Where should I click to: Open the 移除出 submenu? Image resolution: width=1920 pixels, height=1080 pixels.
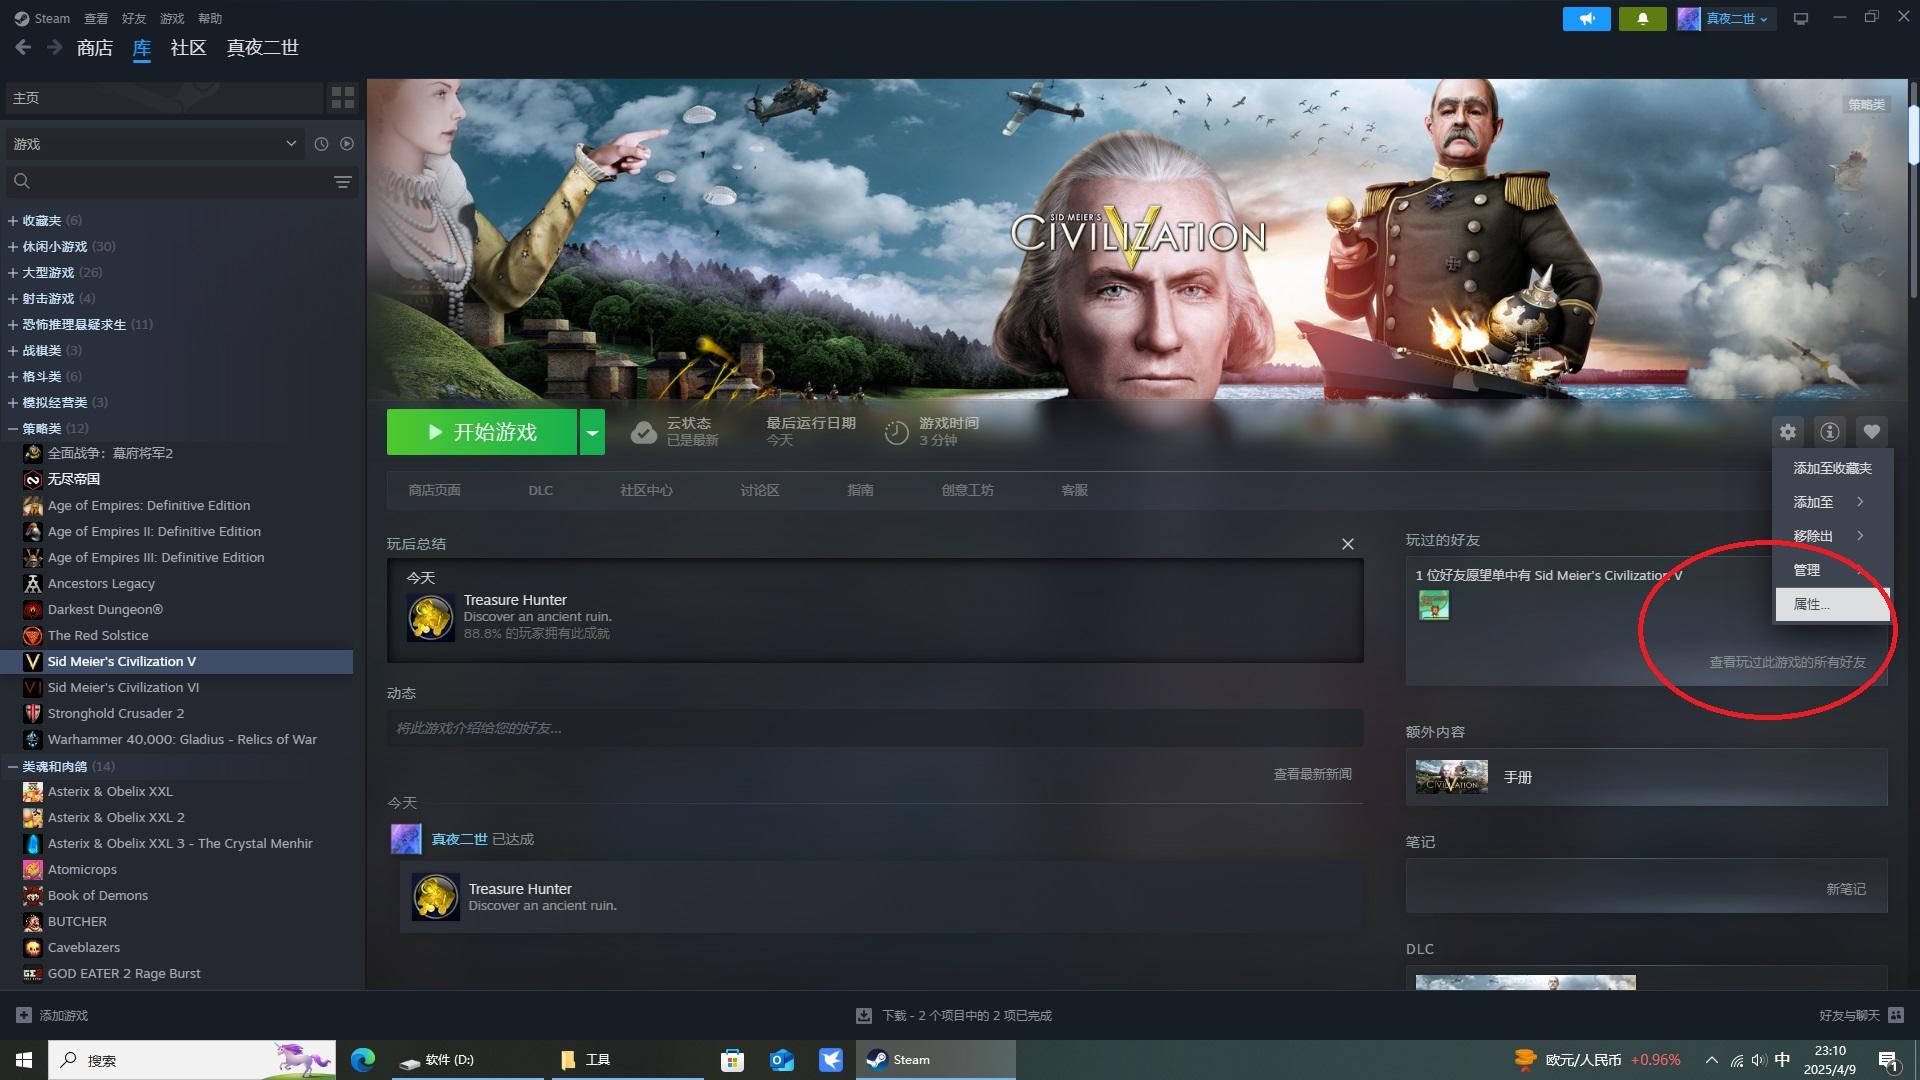[1831, 536]
